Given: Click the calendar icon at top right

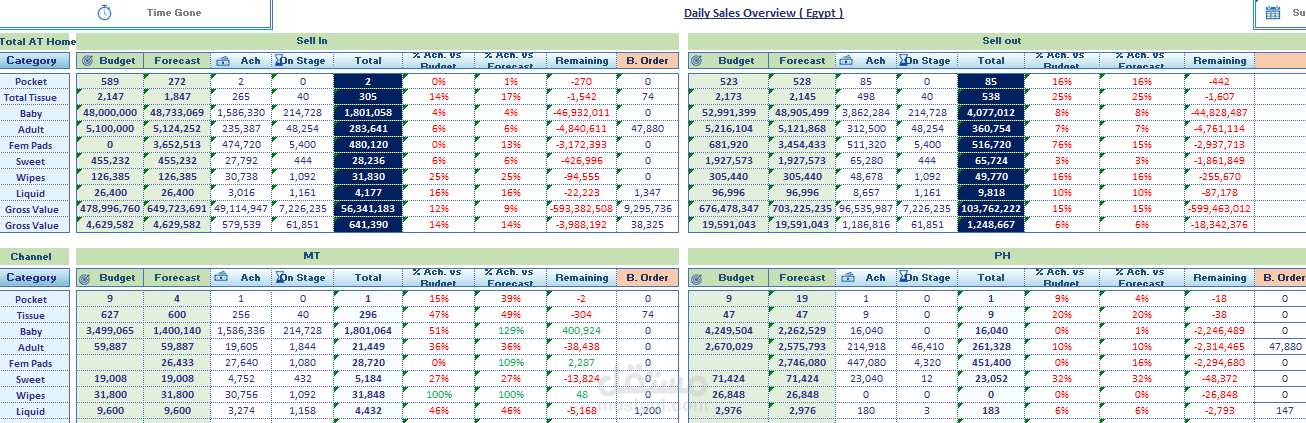Looking at the screenshot, I should click(x=1273, y=12).
